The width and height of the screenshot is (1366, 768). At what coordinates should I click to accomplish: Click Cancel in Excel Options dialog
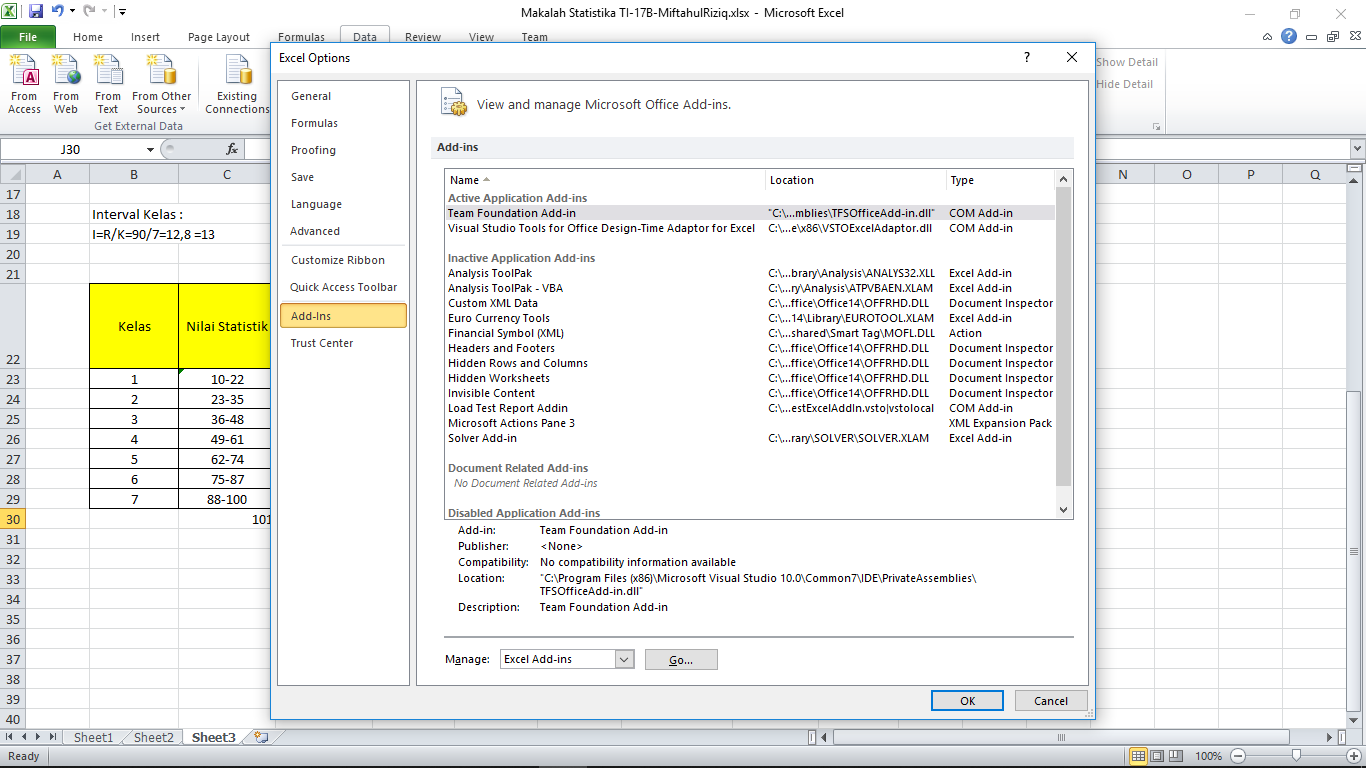click(x=1051, y=701)
